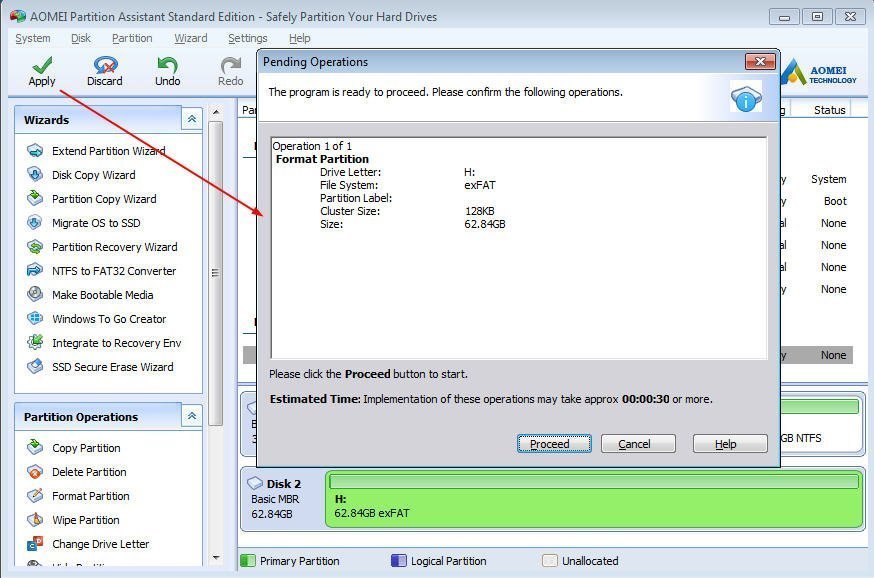Open Windows To Go Creator icon
The height and width of the screenshot is (578, 874).
coord(35,318)
